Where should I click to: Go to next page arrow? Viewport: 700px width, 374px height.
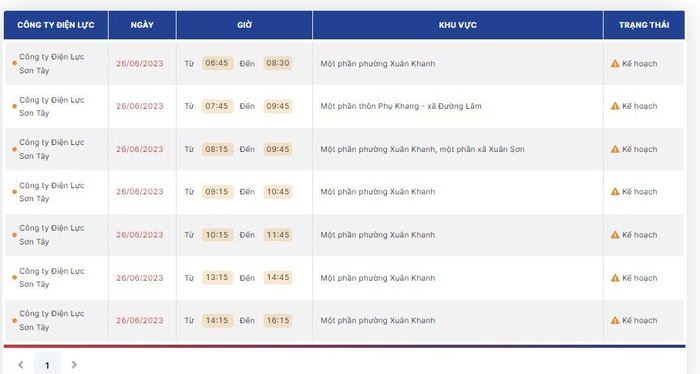point(74,365)
